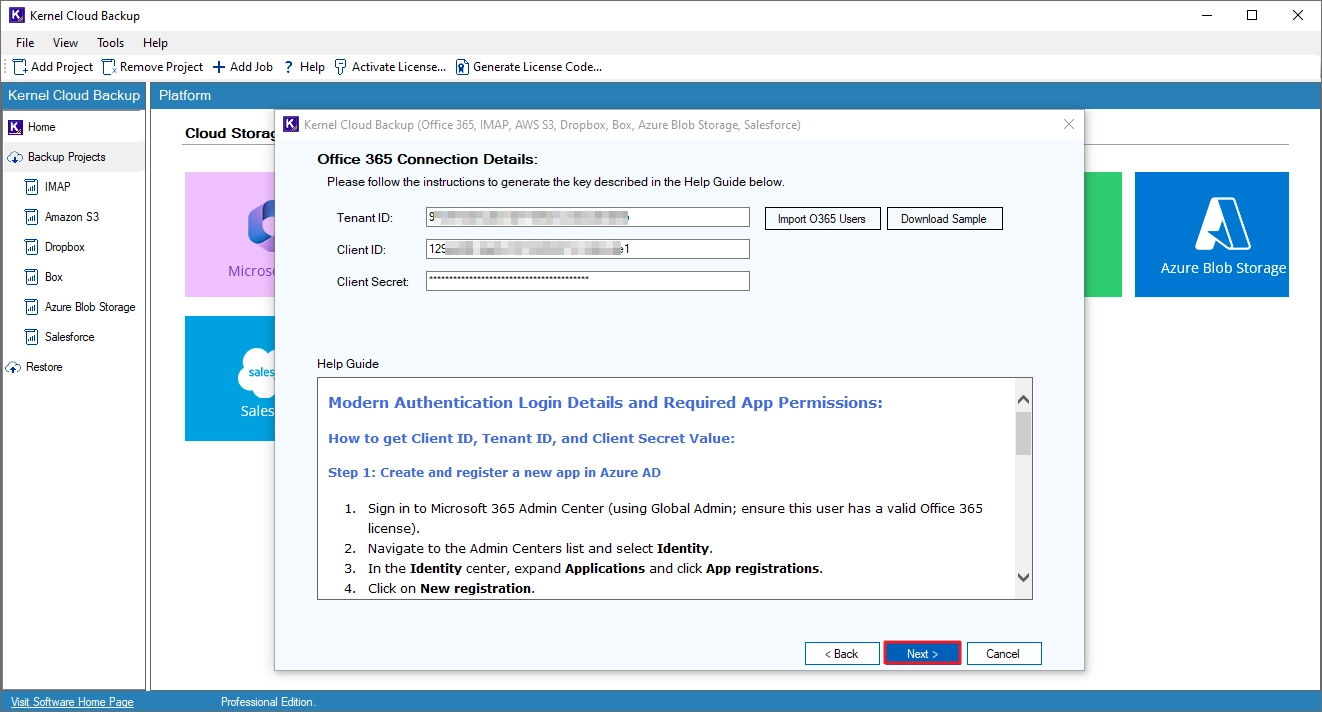Open the View menu
This screenshot has width=1322, height=712.
[x=66, y=43]
